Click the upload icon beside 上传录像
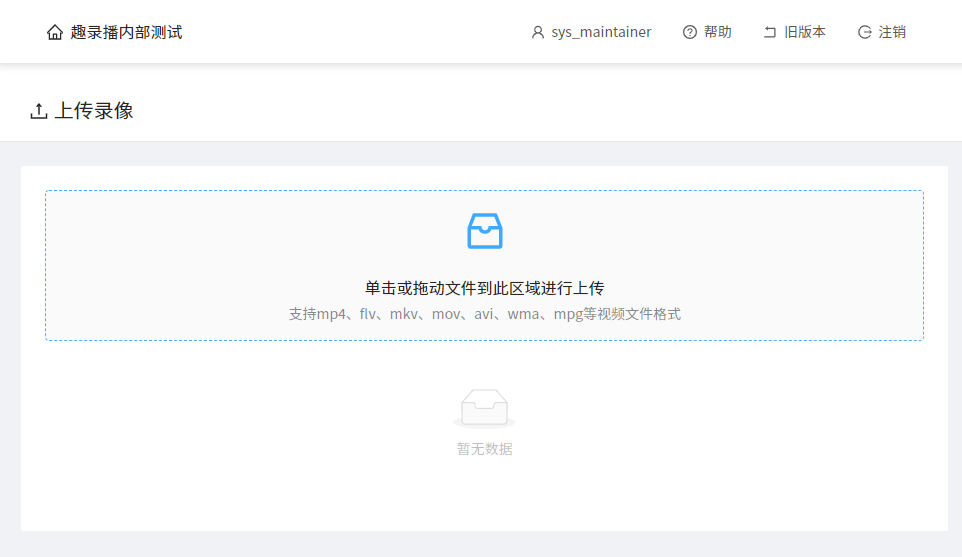The height and width of the screenshot is (557, 962). tap(39, 111)
